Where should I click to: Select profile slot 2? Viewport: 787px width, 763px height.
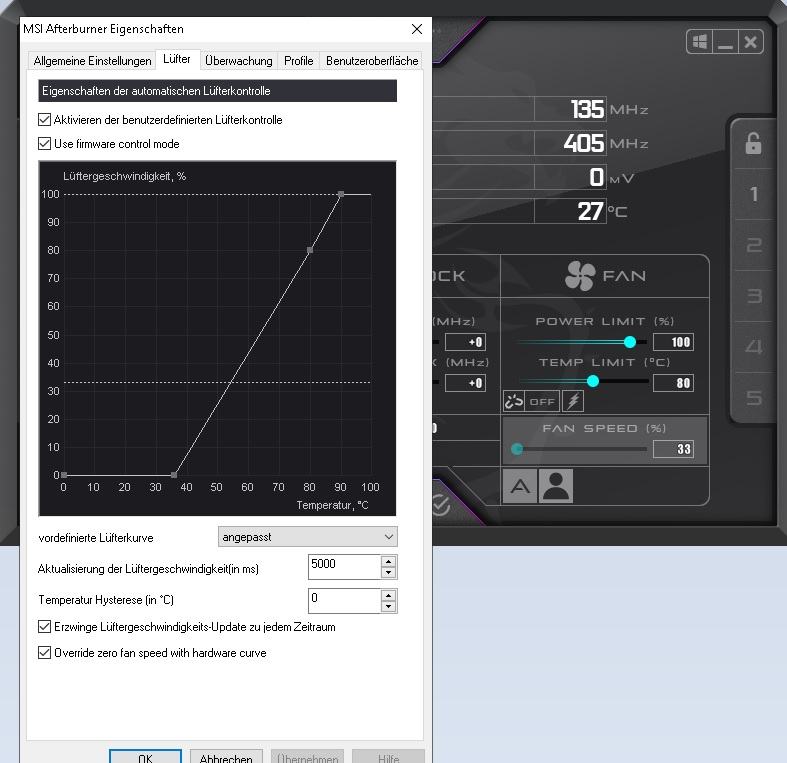[x=753, y=245]
